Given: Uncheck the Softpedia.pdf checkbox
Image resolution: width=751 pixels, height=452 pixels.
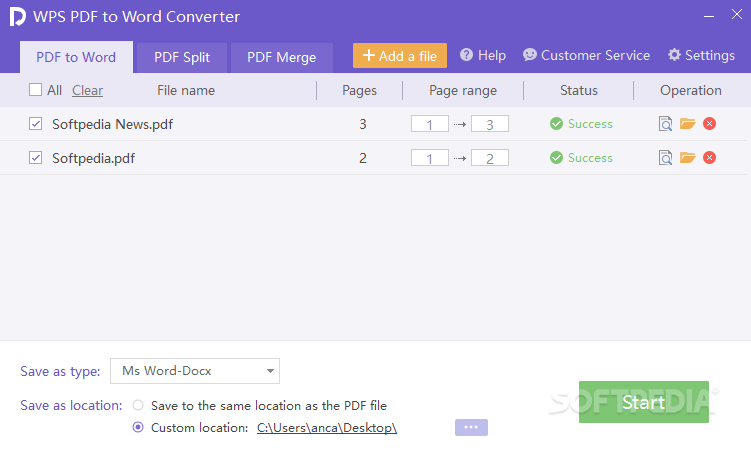Looking at the screenshot, I should click(36, 158).
